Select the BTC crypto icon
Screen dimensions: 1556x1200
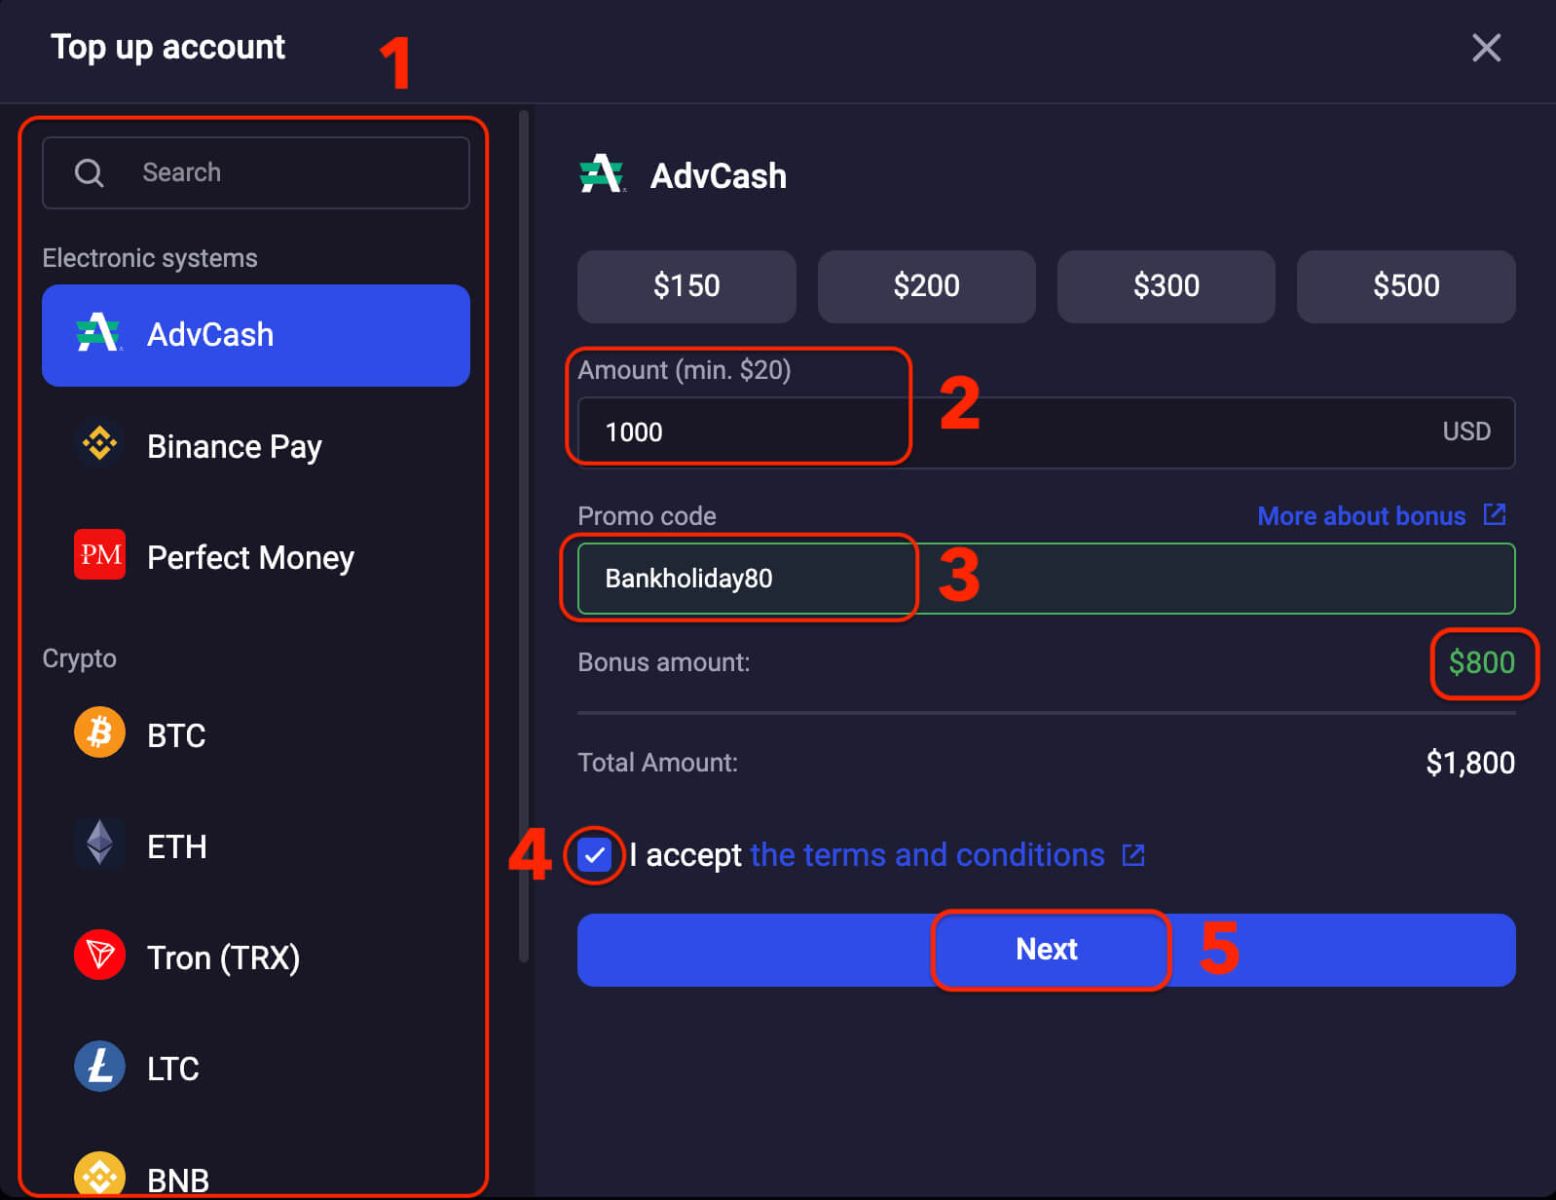(100, 733)
